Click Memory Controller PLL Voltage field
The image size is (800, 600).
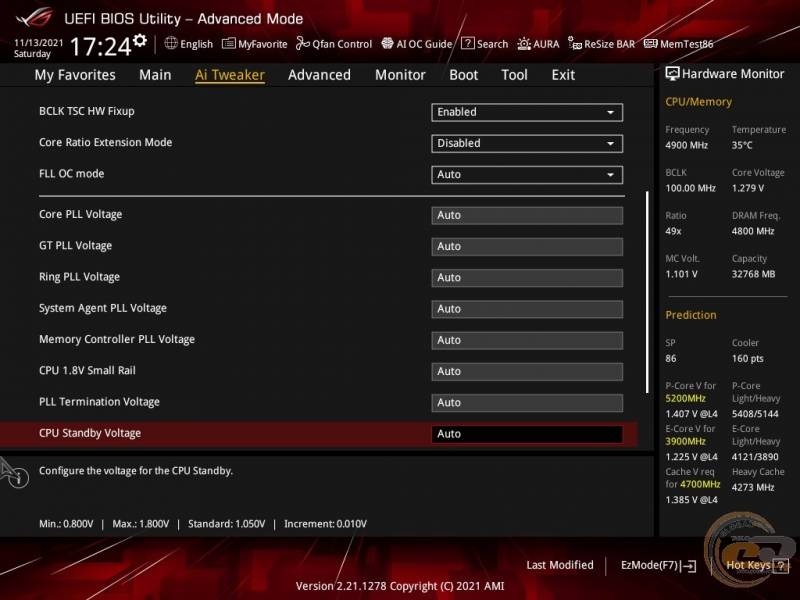pyautogui.click(x=527, y=340)
